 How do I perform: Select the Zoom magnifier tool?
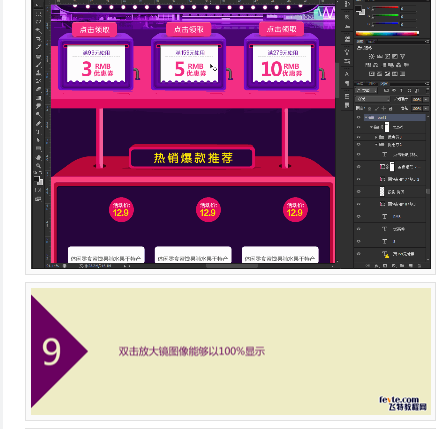tap(39, 166)
